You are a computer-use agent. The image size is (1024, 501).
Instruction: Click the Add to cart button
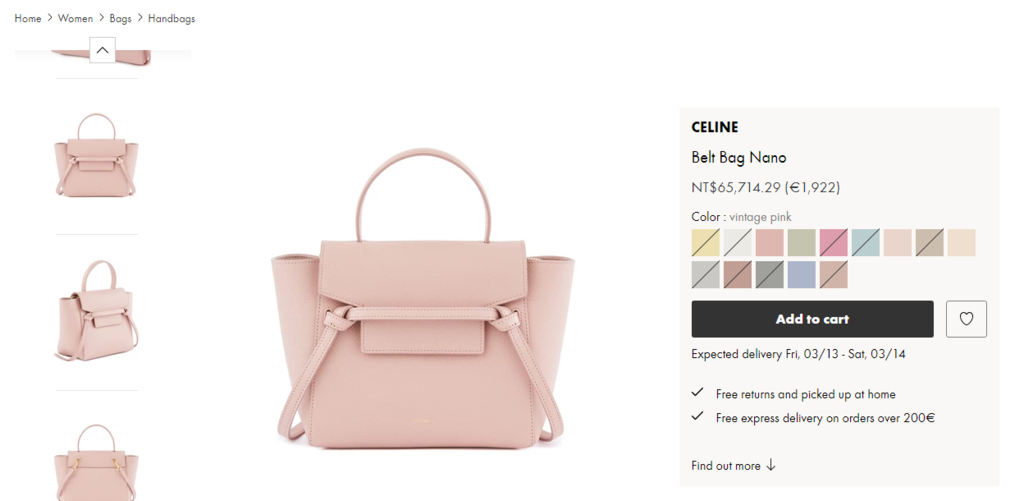pos(812,319)
